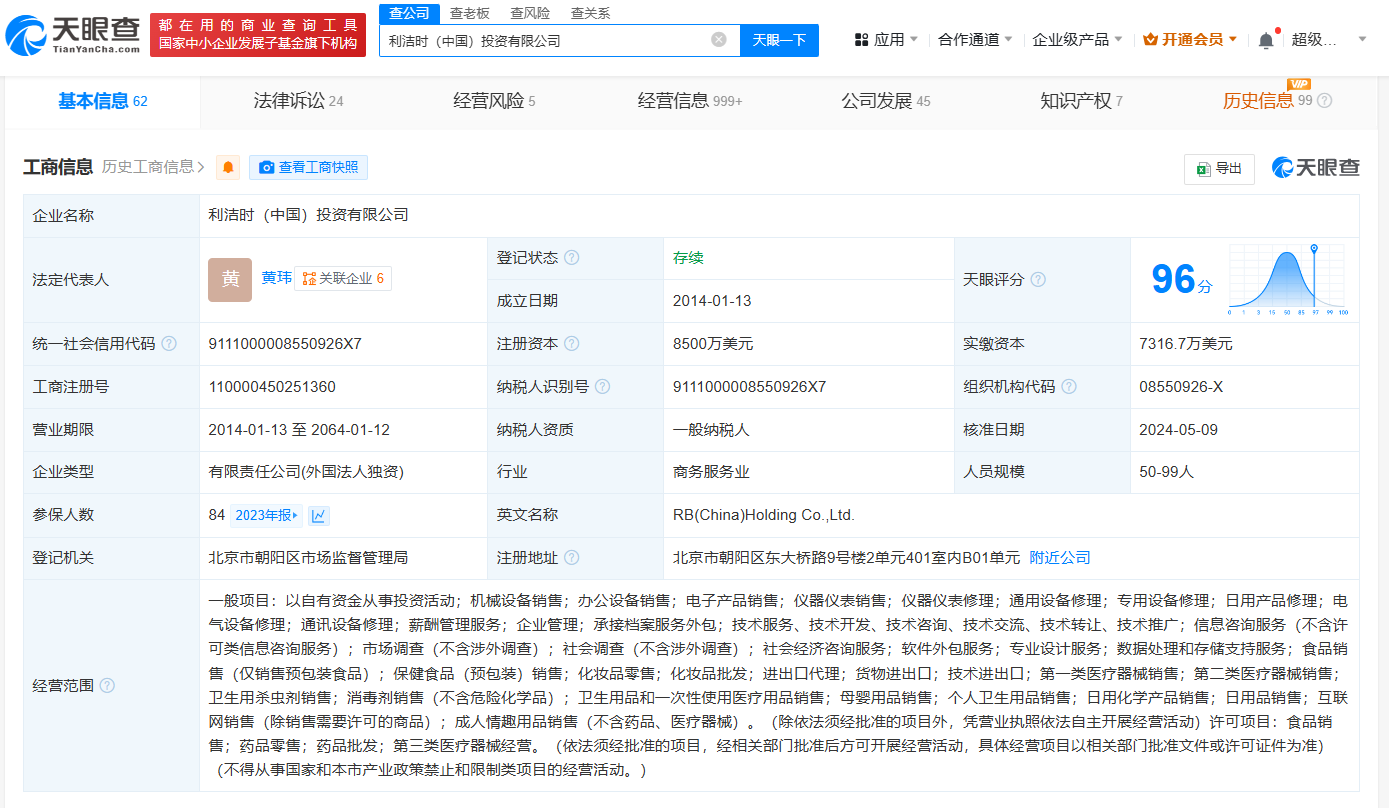
Task: Switch to 查老板 search tab
Action: 469,13
